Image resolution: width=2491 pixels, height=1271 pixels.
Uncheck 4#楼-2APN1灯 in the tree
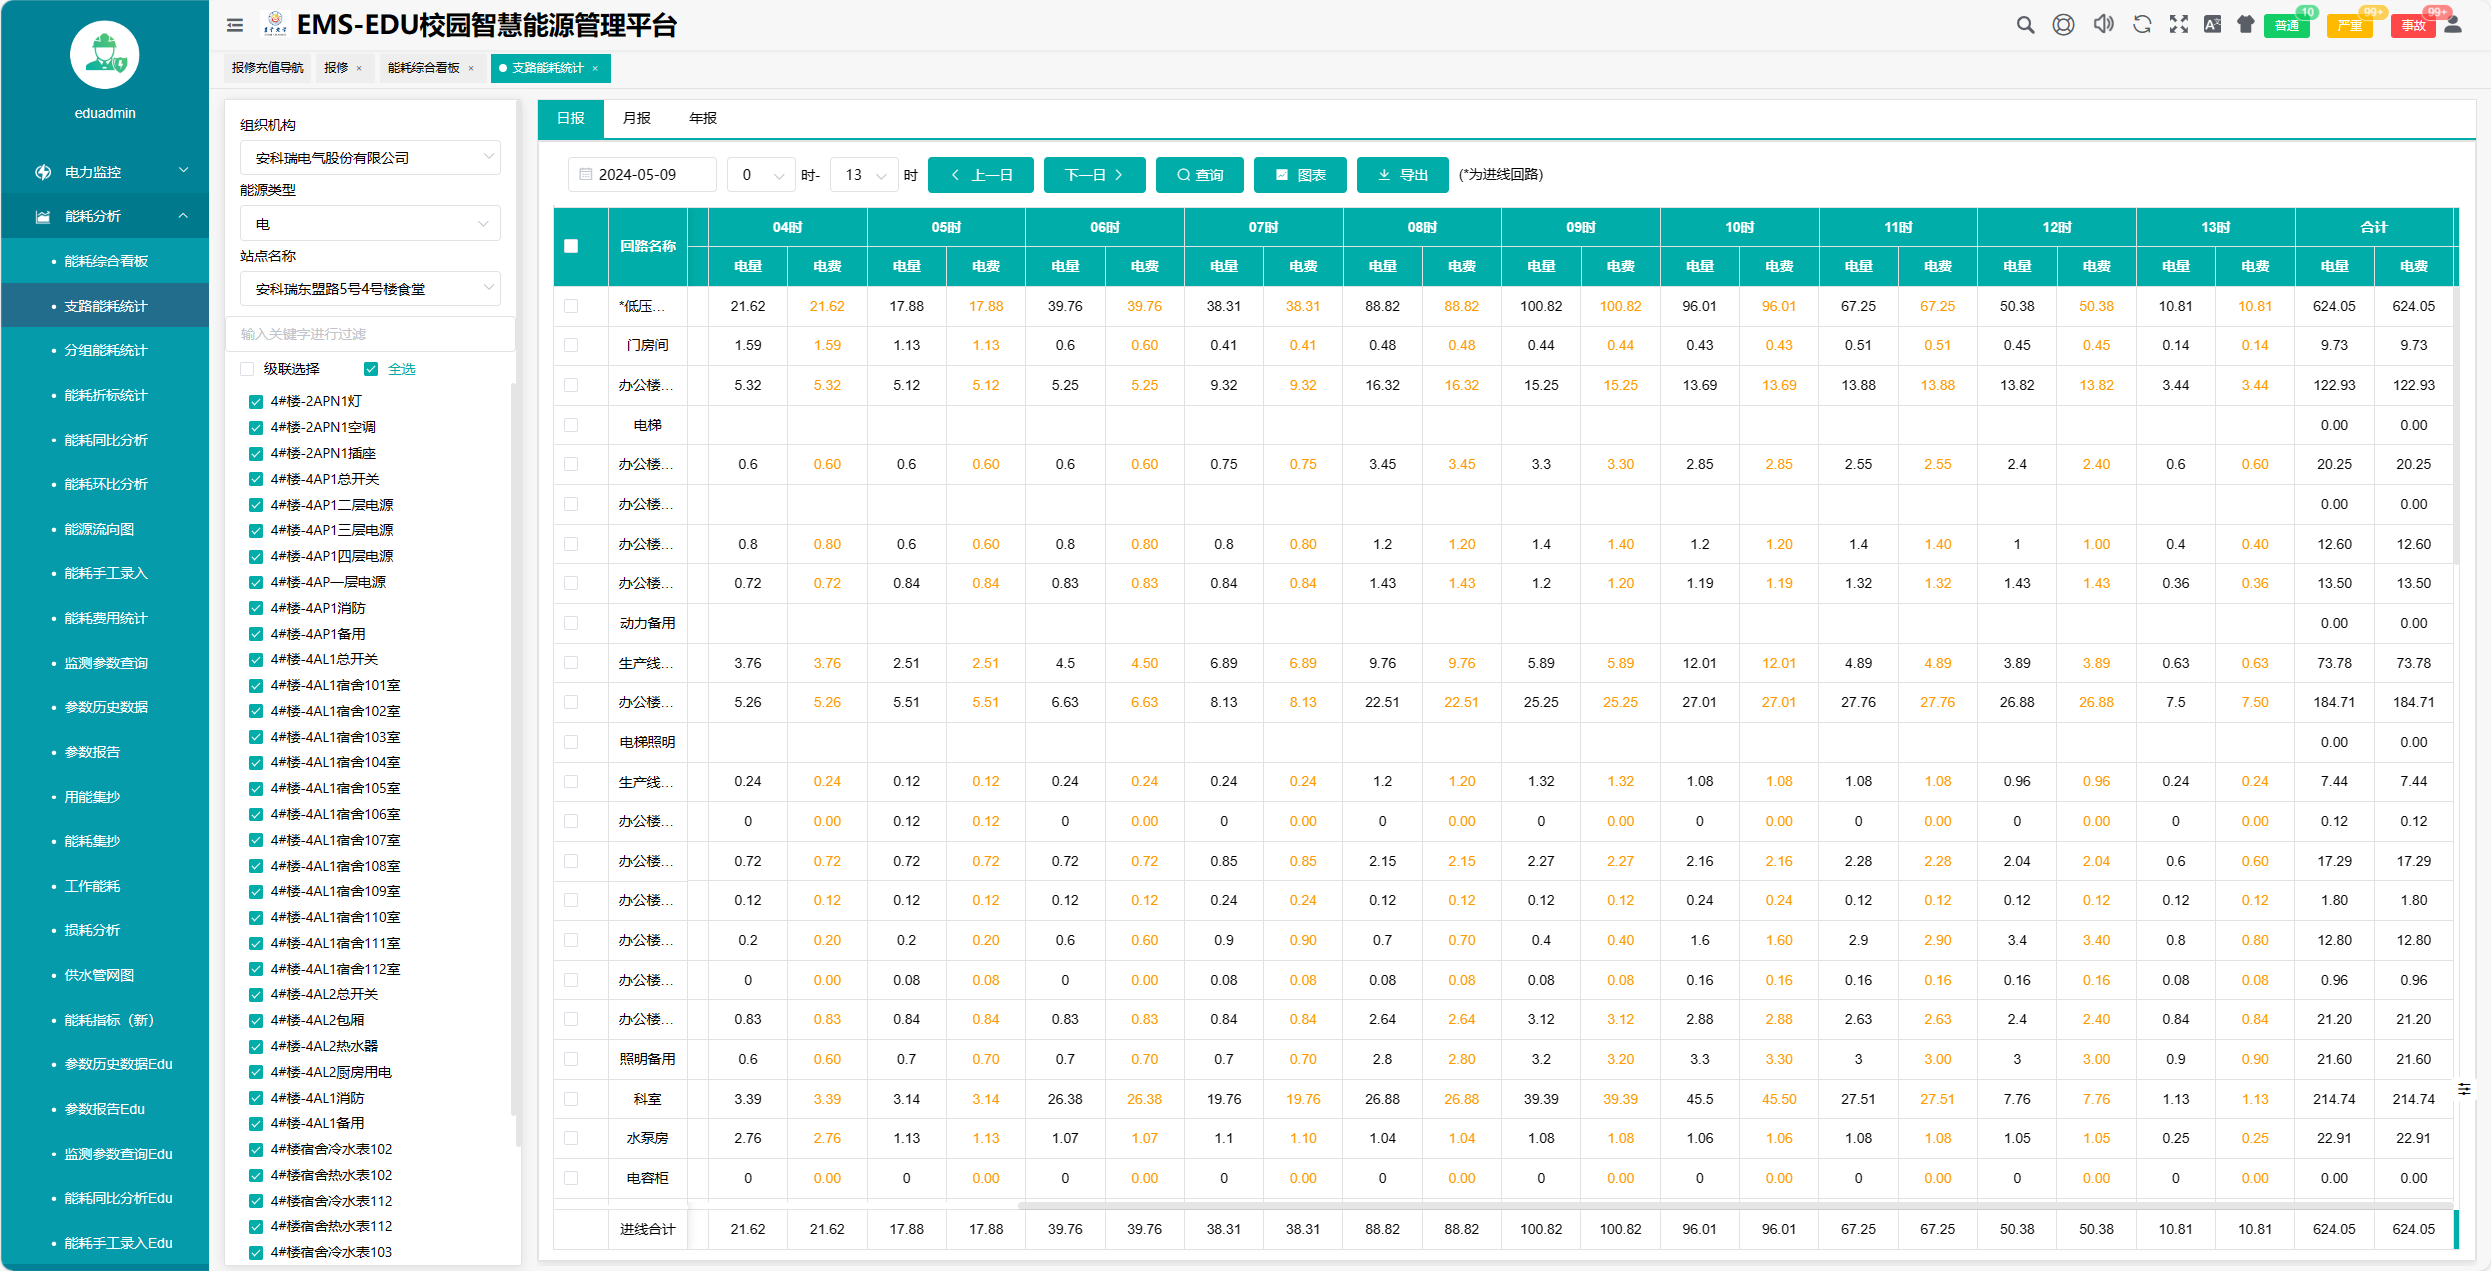256,402
